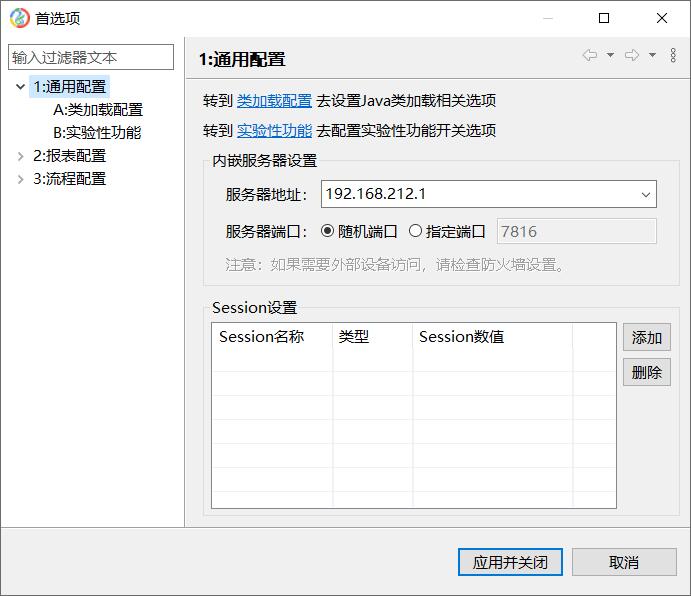This screenshot has height=596, width=691.
Task: Select 1:通用配置 in the tree
Action: pos(70,86)
